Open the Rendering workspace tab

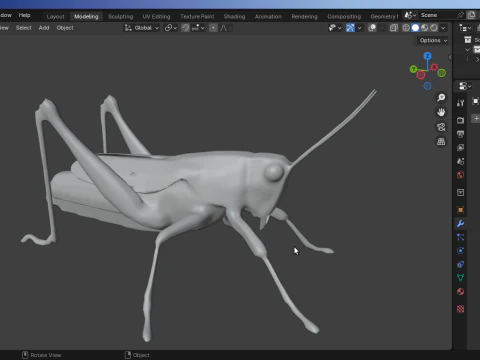pyautogui.click(x=304, y=16)
